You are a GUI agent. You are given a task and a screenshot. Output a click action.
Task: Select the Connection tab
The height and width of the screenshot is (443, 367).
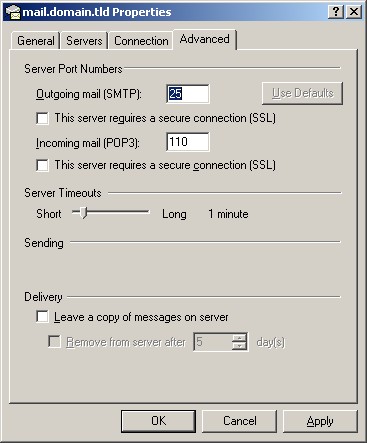141,41
